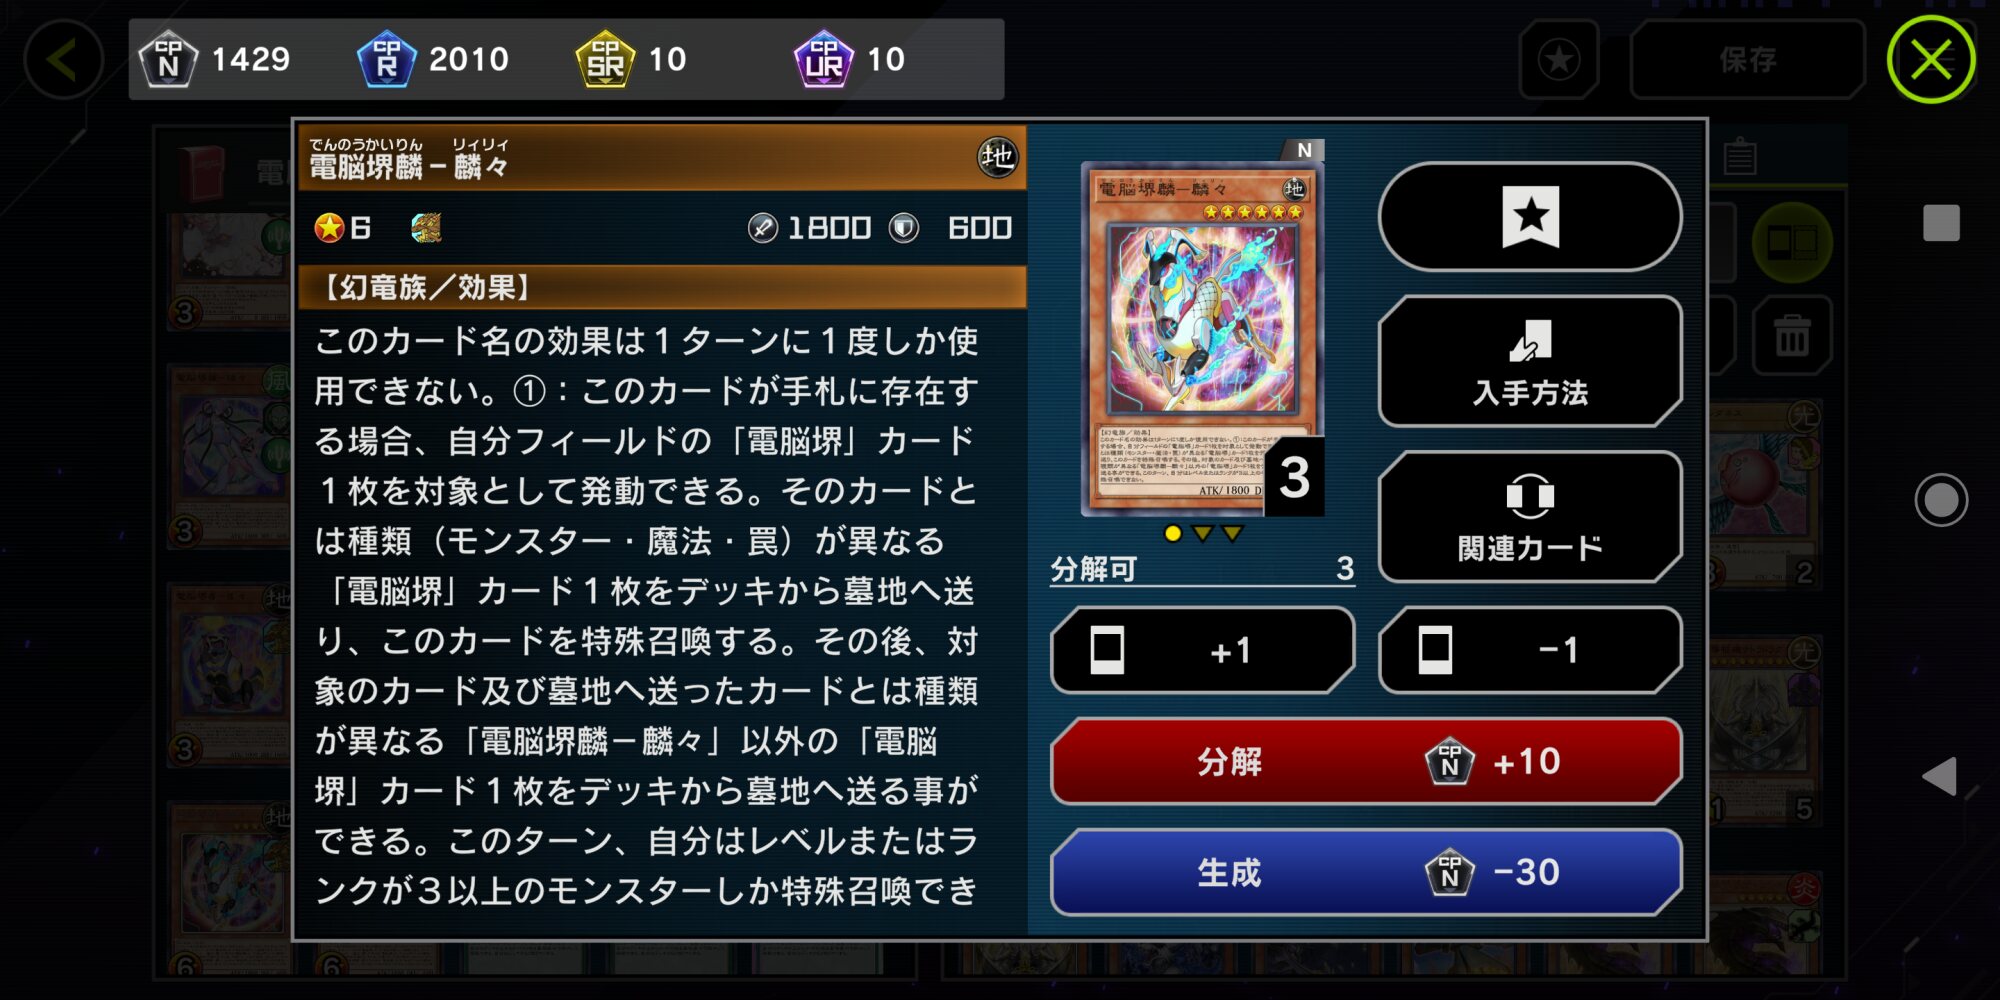Select the second triangle finish indicator
The image size is (2000, 1000).
point(1233,534)
